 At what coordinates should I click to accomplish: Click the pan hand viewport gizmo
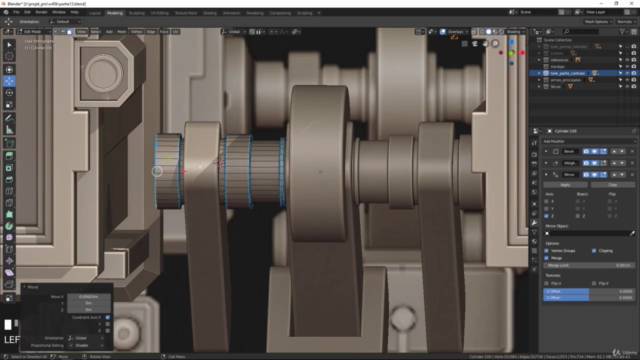(485, 44)
